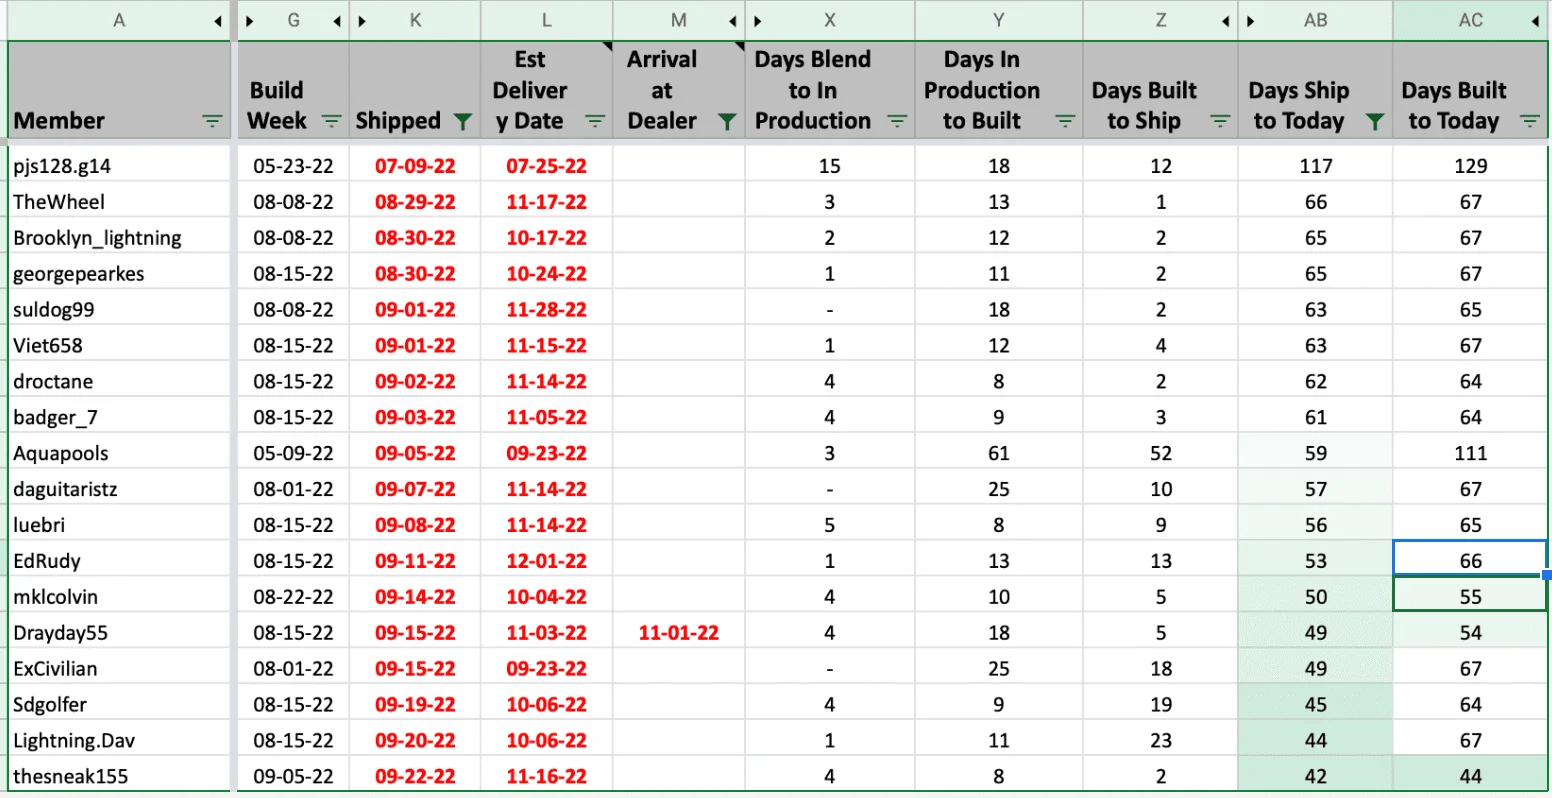This screenshot has height=798, width=1552.
Task: Open the Days Blend to In Production filter
Action: tap(897, 121)
